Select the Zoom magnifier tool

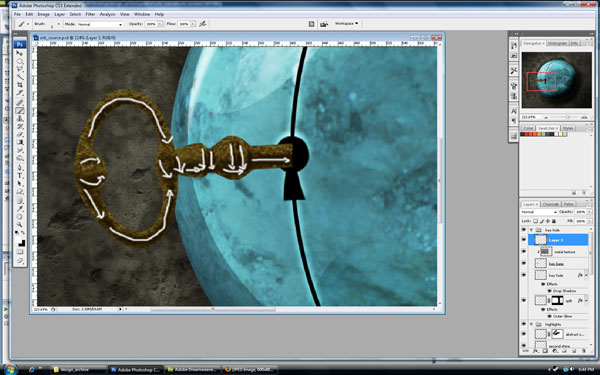coord(20,225)
